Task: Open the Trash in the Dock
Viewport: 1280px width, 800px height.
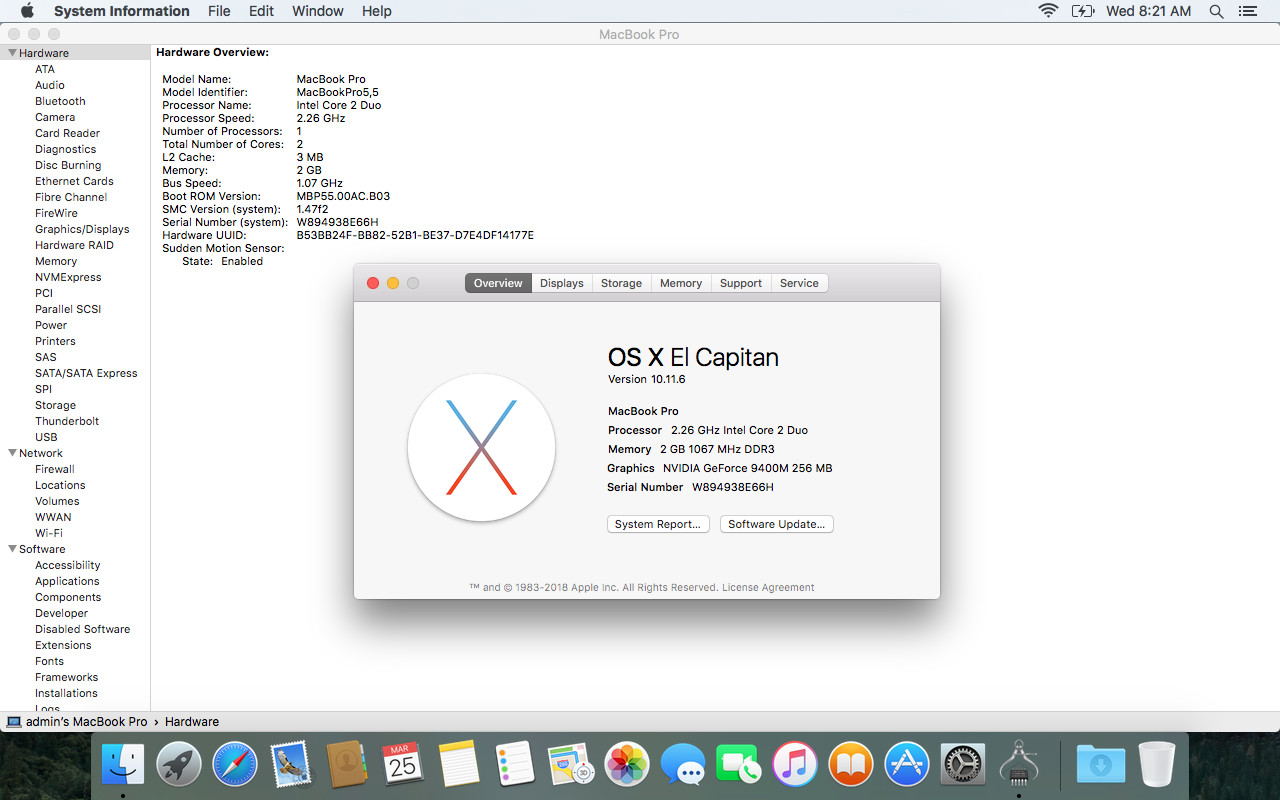Action: point(1156,765)
